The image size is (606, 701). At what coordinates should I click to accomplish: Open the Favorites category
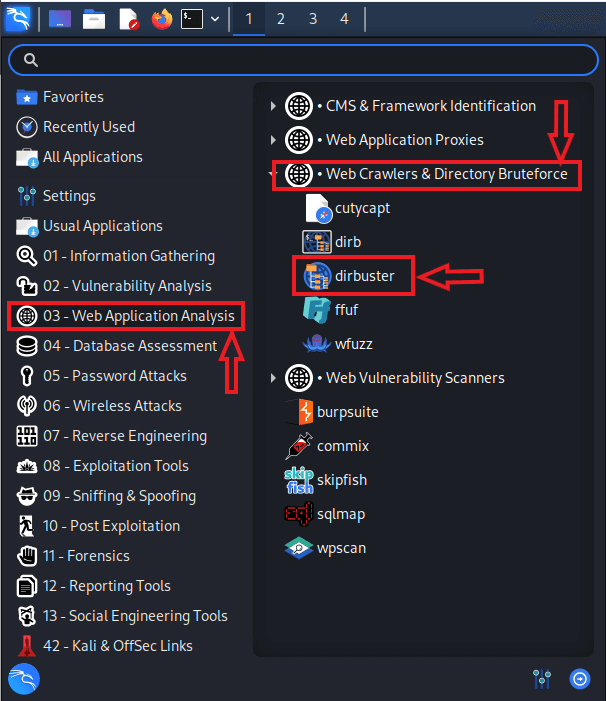[x=60, y=97]
